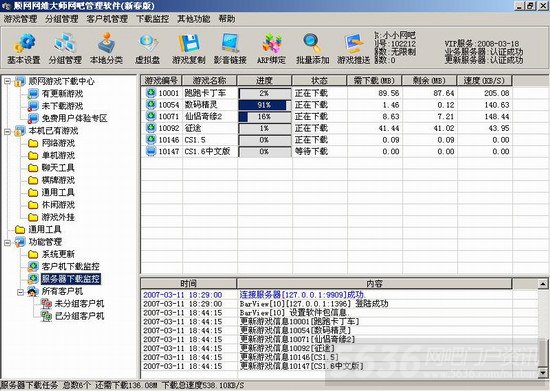Open 游戏管理 menu
This screenshot has width=550, height=391.
click(x=20, y=19)
